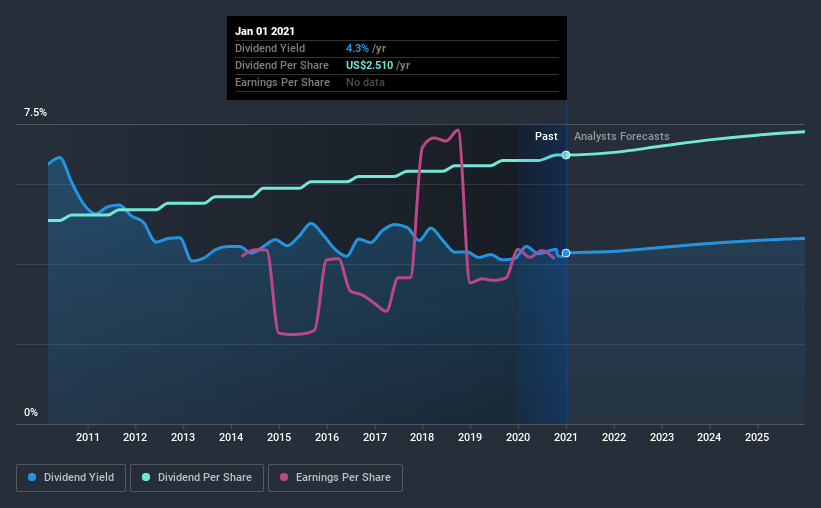Screen dimensions: 821x508
Task: Click the 2025 x-axis year label
Action: coord(757,437)
